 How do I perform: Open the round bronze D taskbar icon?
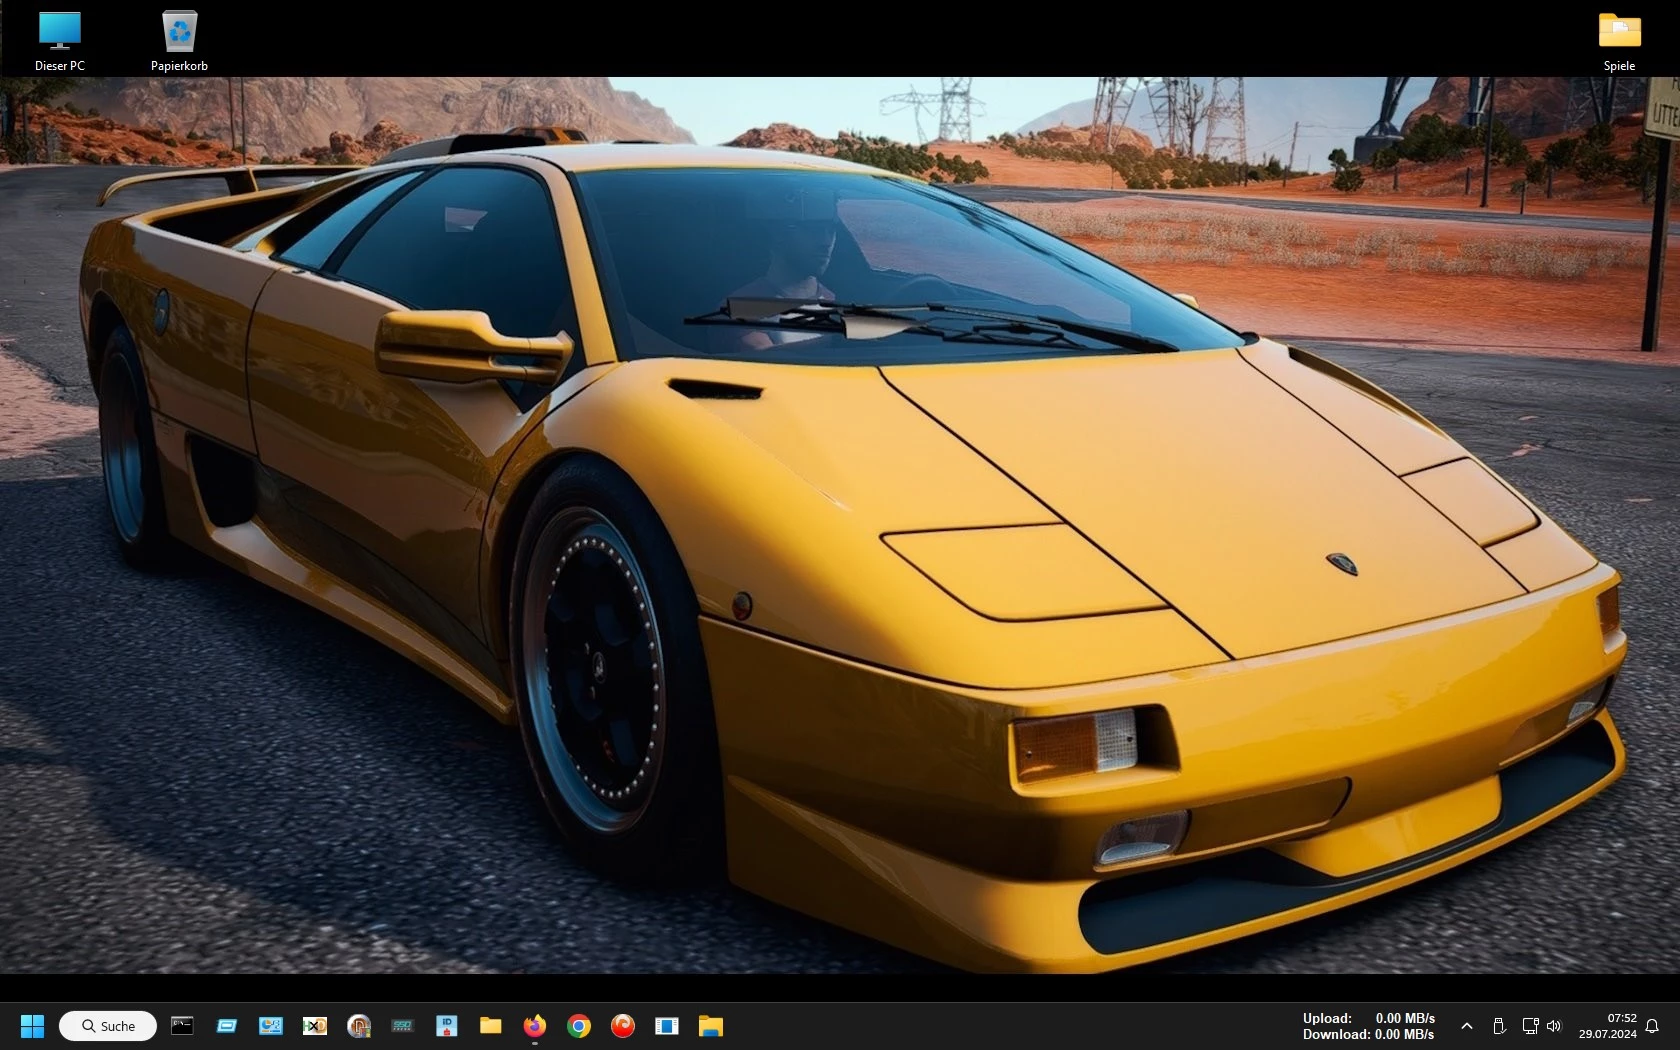coord(359,1025)
